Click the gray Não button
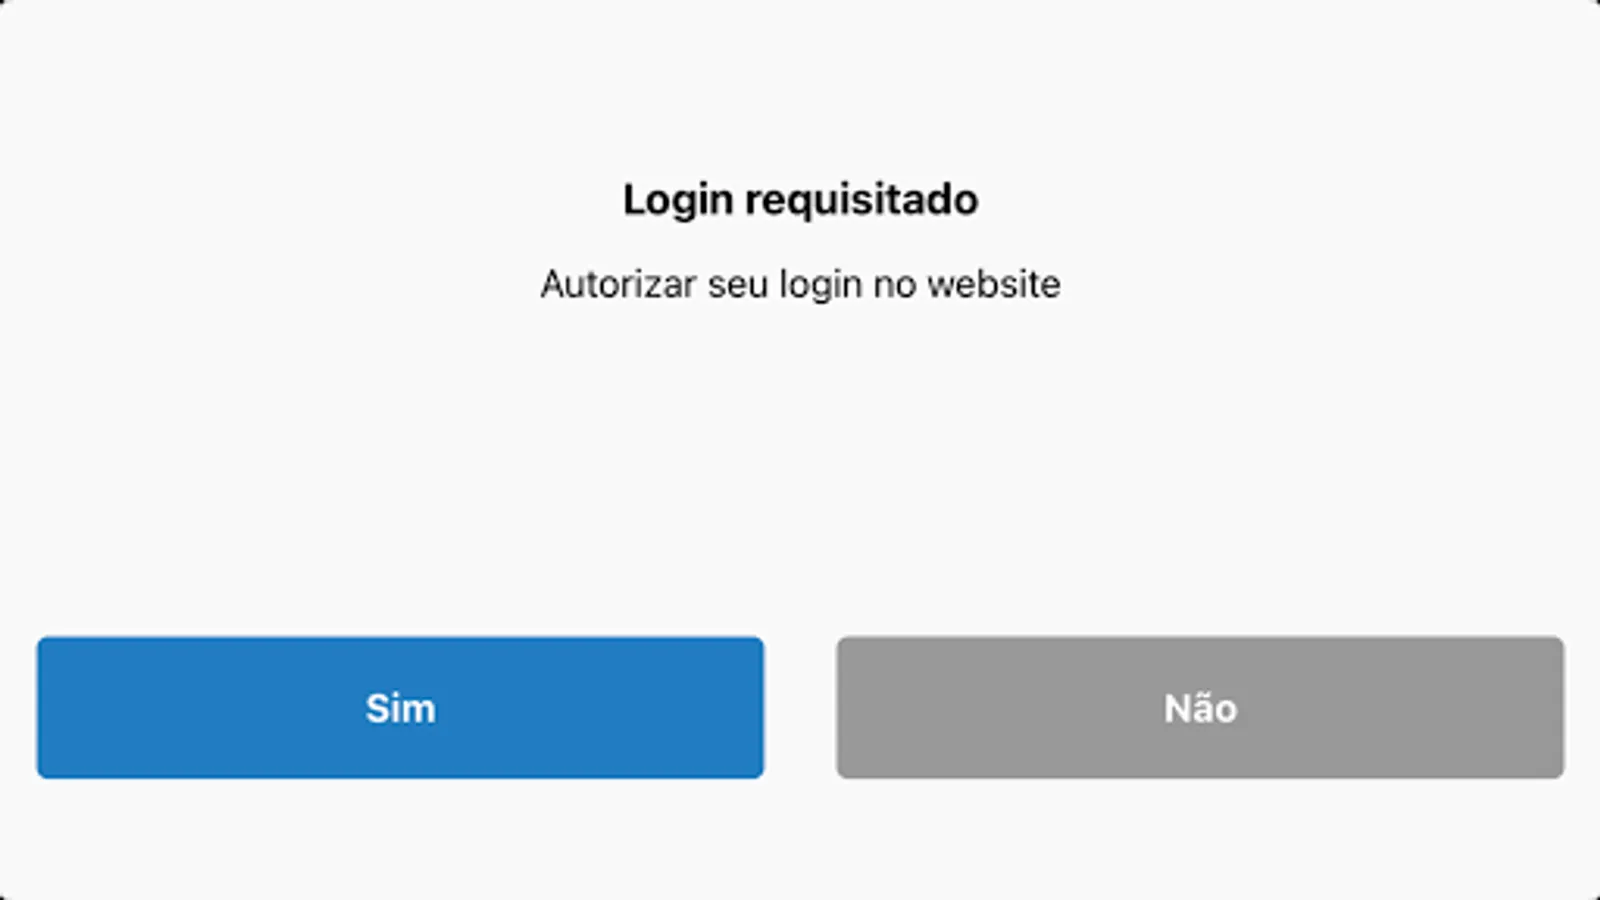Image resolution: width=1600 pixels, height=900 pixels. tap(1200, 707)
